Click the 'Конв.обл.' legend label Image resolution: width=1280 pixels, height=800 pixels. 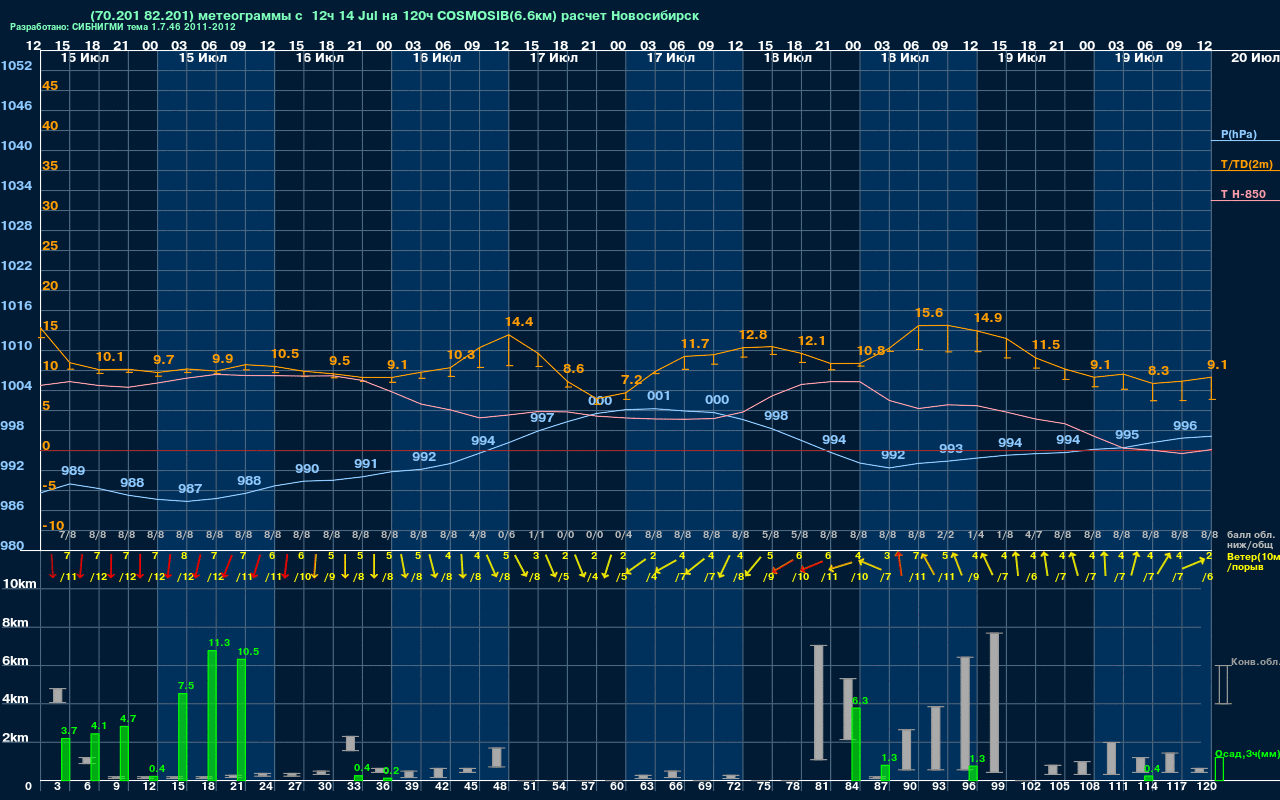1255,661
